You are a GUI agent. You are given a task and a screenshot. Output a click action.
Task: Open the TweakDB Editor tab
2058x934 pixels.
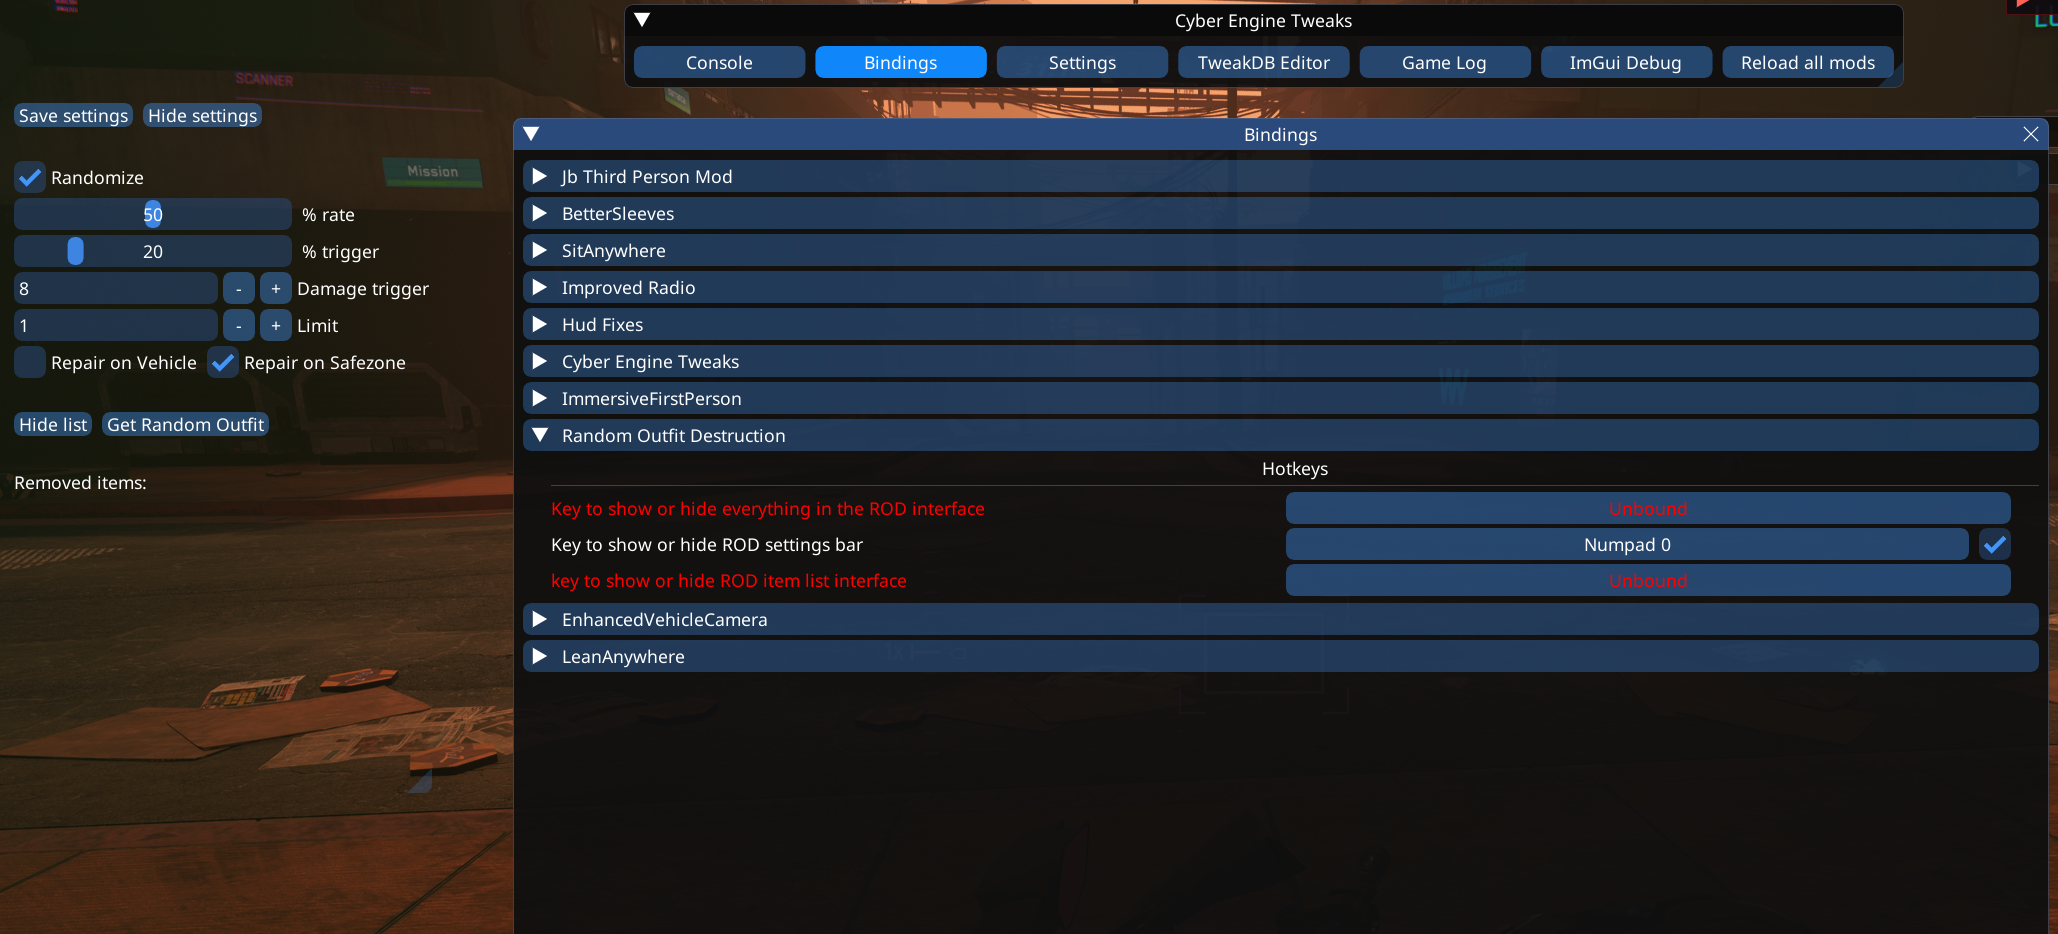(1263, 62)
